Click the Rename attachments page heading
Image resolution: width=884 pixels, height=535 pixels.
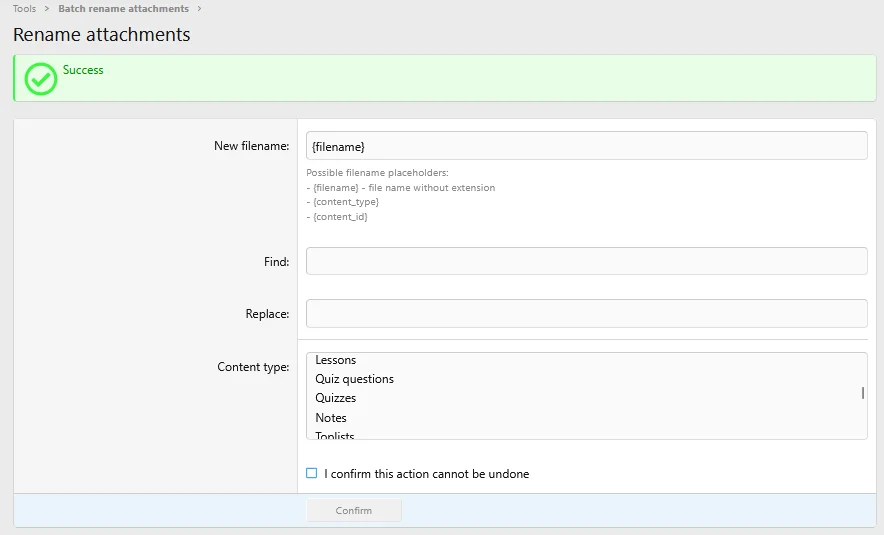[101, 35]
